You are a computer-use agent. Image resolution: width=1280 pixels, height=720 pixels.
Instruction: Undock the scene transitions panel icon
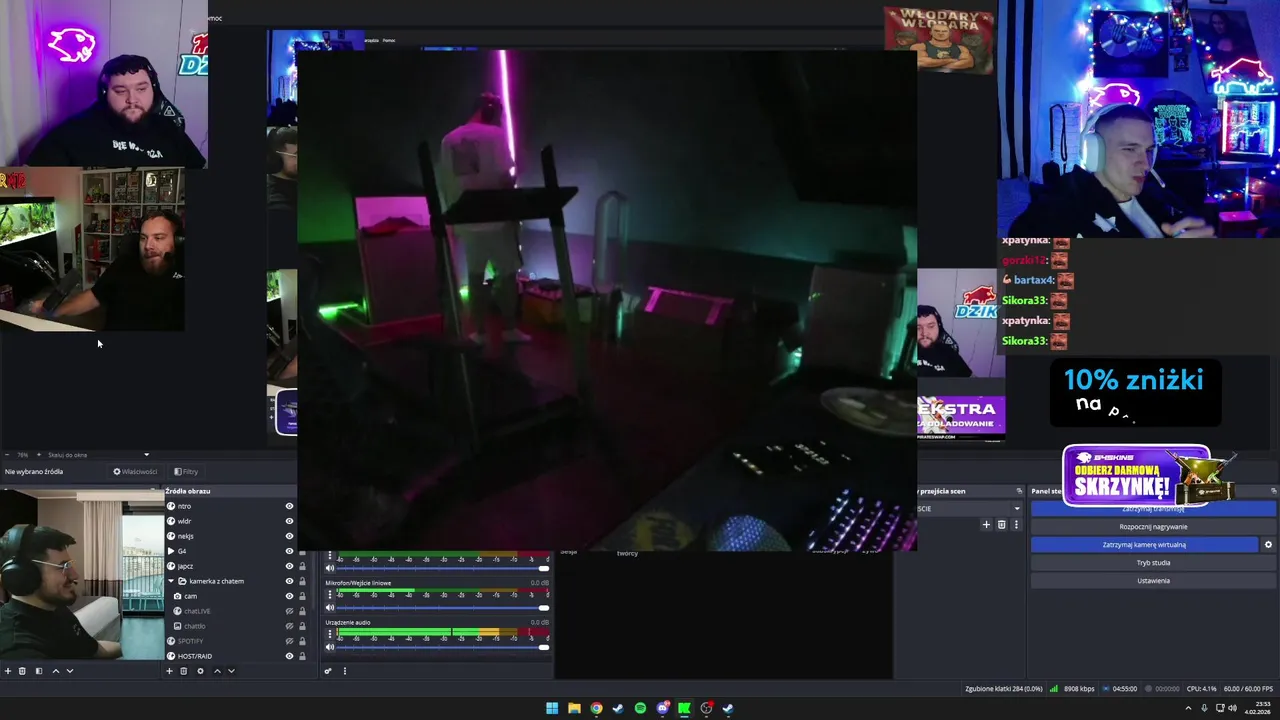pos(1019,491)
